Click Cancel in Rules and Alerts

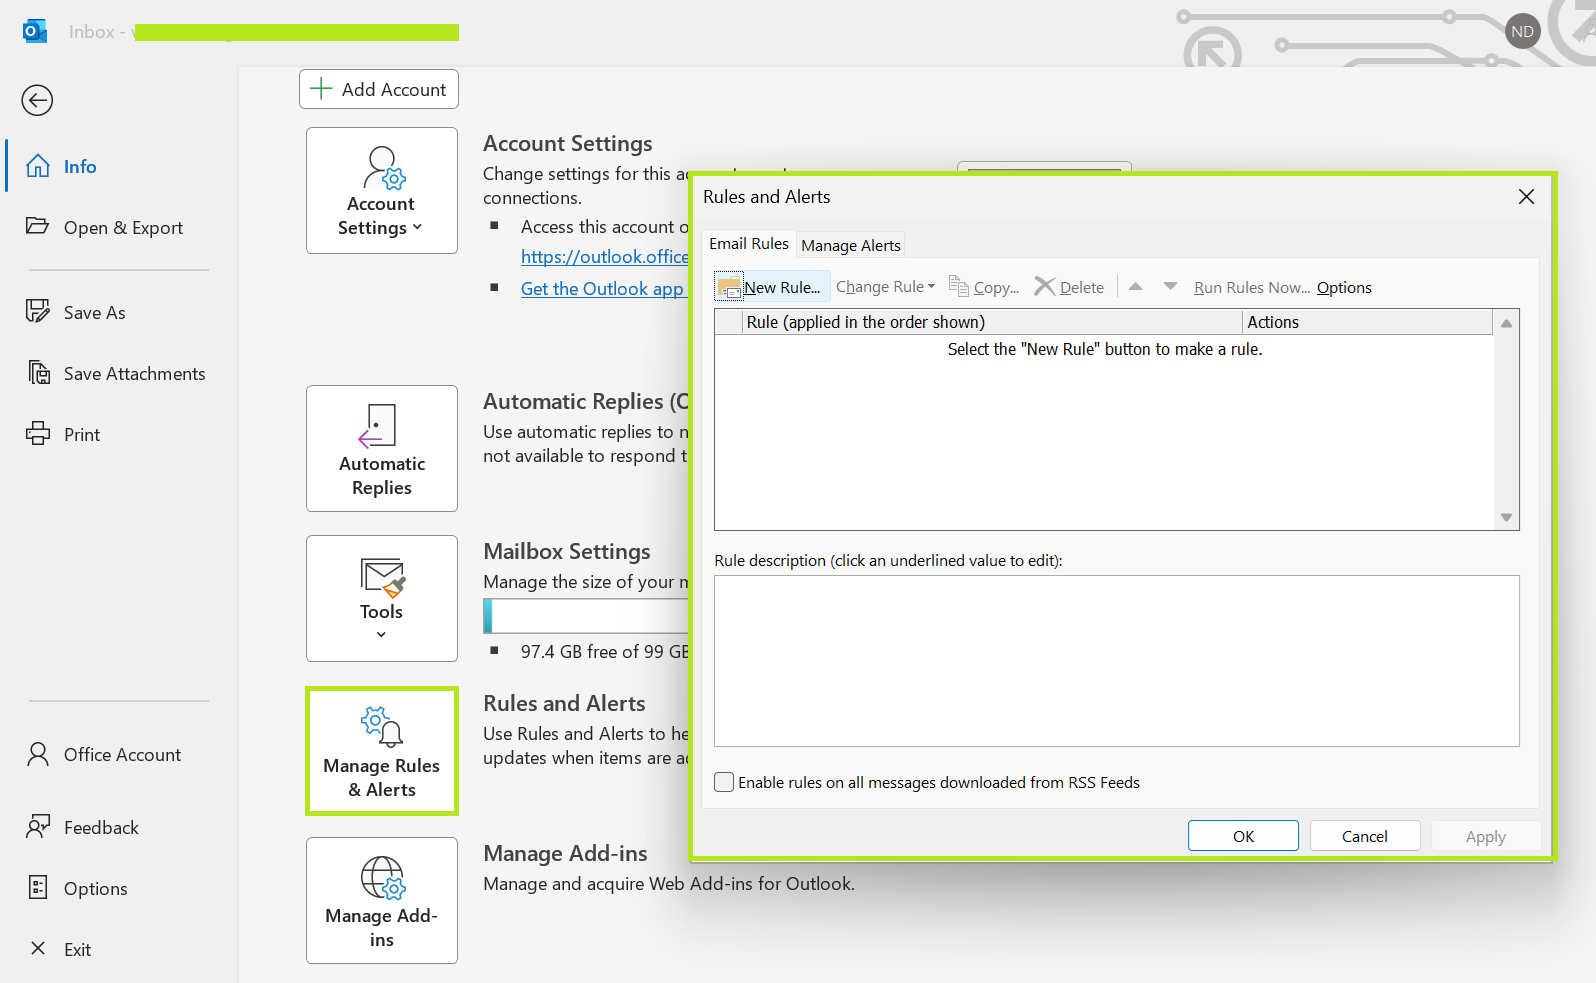click(x=1365, y=836)
